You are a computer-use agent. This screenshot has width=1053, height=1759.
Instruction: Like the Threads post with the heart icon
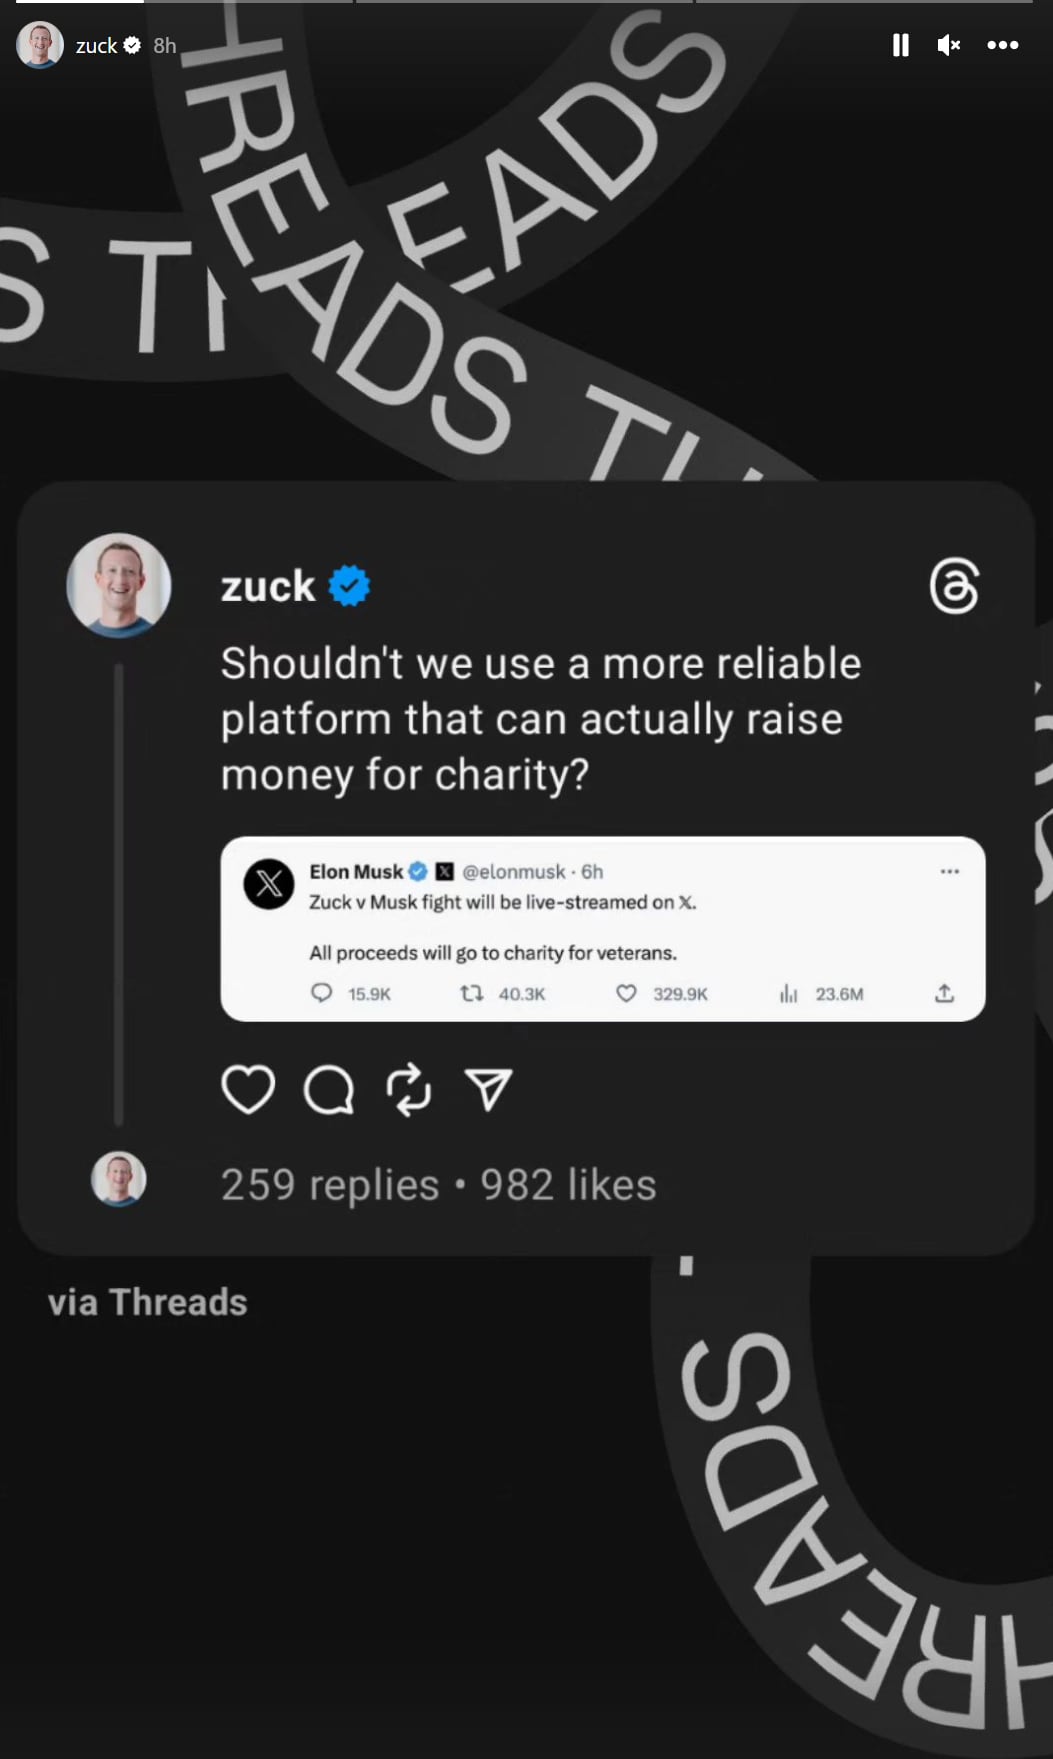(247, 1089)
